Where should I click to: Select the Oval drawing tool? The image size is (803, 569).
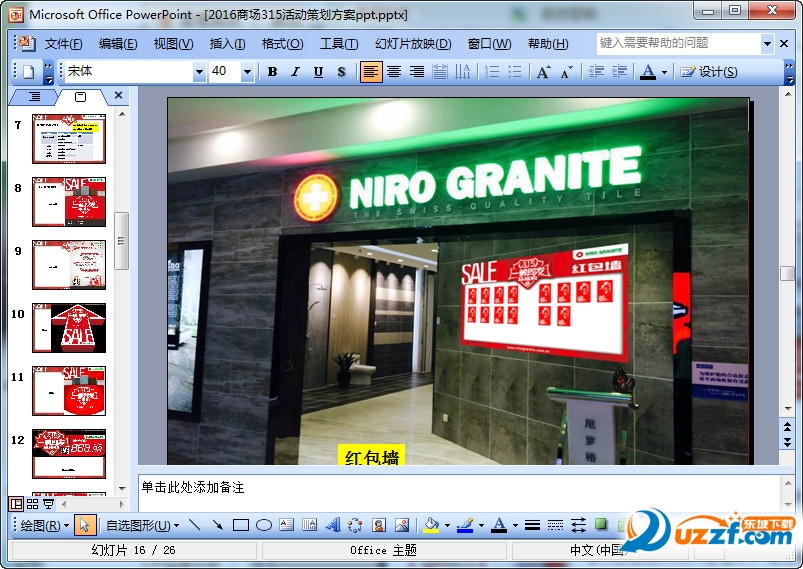pos(264,525)
